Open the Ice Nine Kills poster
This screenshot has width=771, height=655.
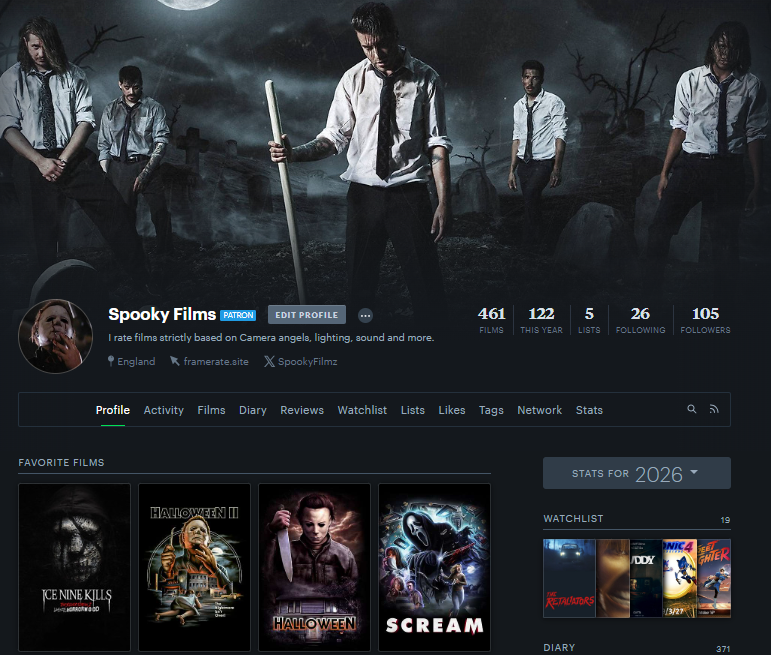(x=74, y=567)
